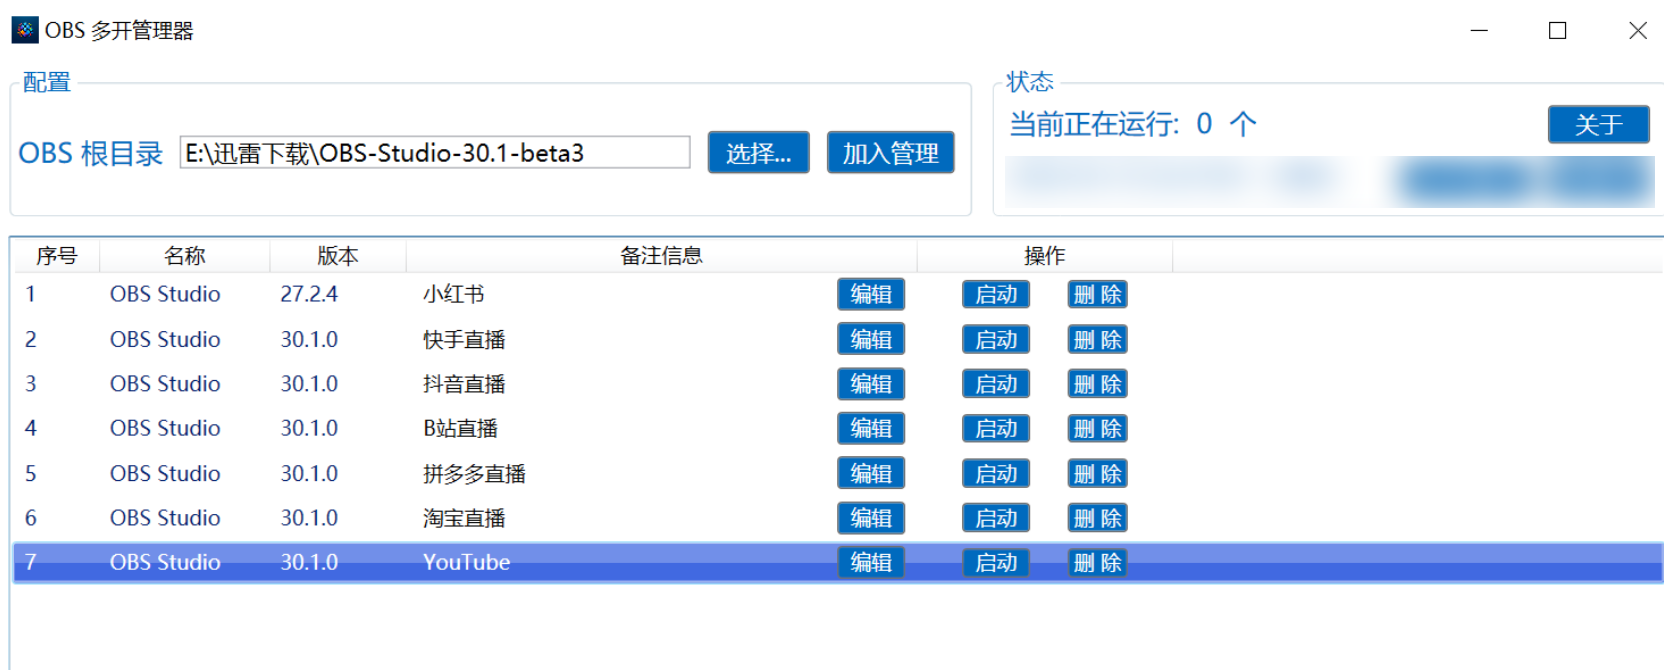Click the 加入管理 button
Image resolution: width=1664 pixels, height=670 pixels.
[890, 153]
